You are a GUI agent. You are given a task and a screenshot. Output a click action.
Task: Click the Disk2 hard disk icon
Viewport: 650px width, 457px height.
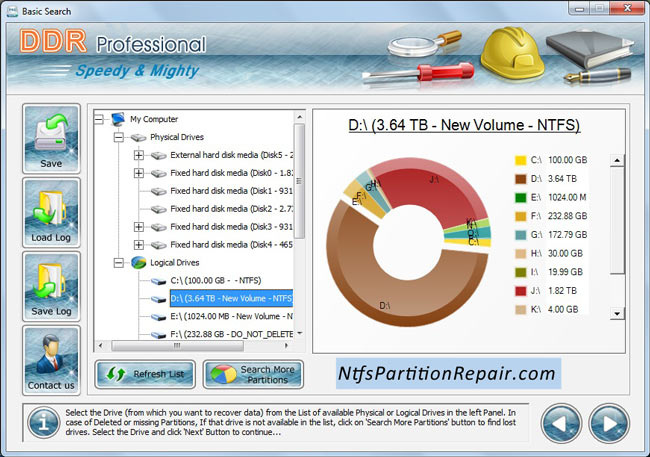click(x=158, y=209)
